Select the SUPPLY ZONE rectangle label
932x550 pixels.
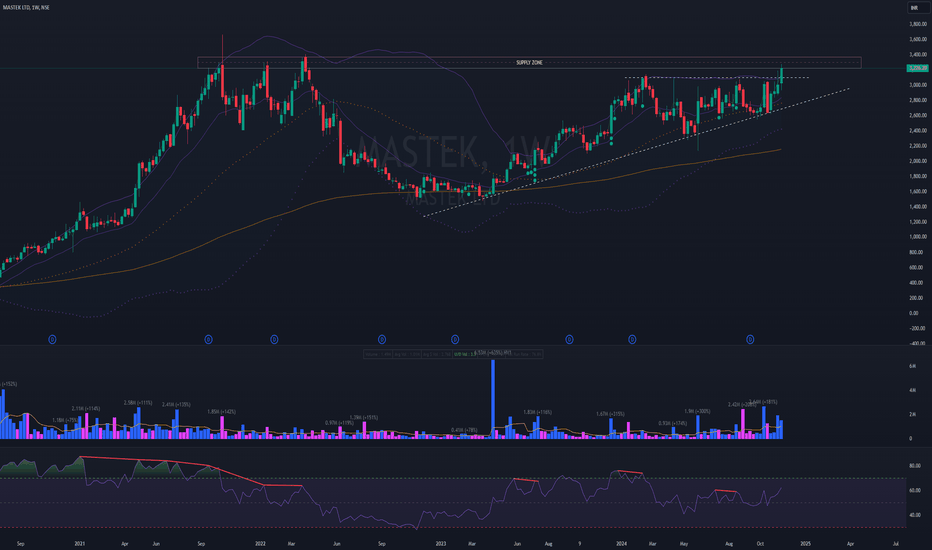pos(529,62)
